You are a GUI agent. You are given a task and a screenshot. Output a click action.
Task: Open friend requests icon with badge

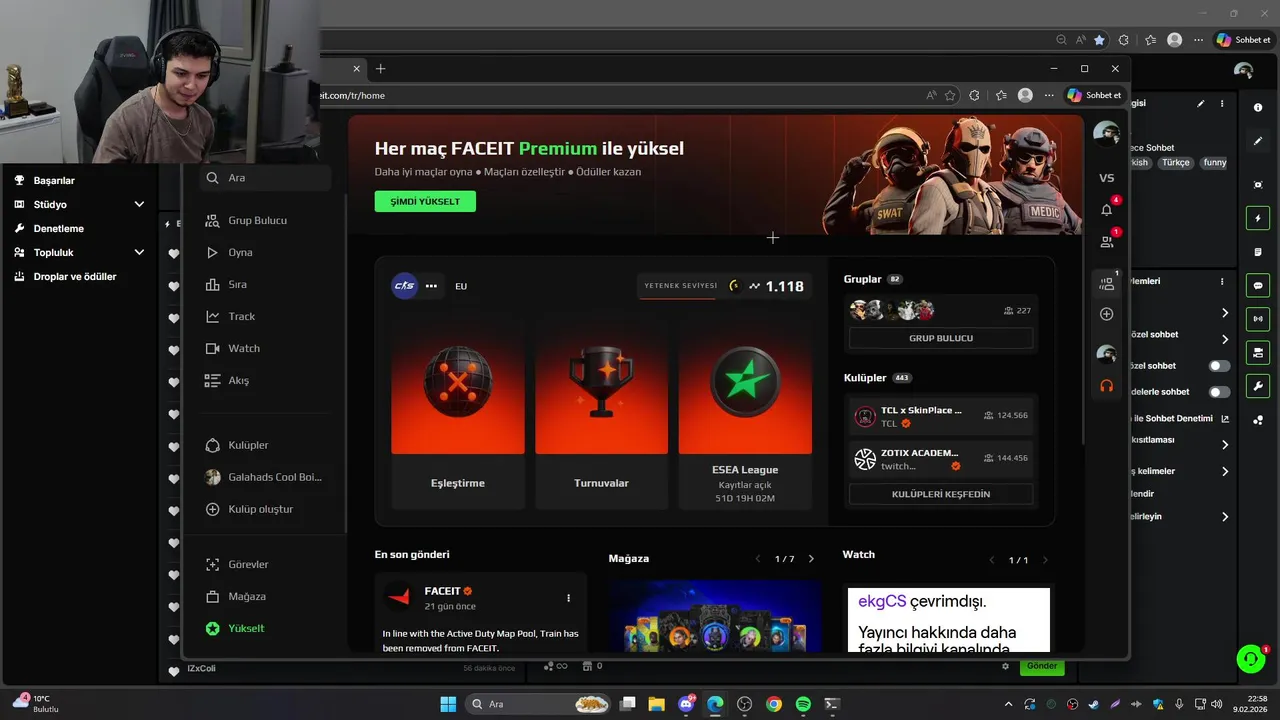coord(1107,241)
